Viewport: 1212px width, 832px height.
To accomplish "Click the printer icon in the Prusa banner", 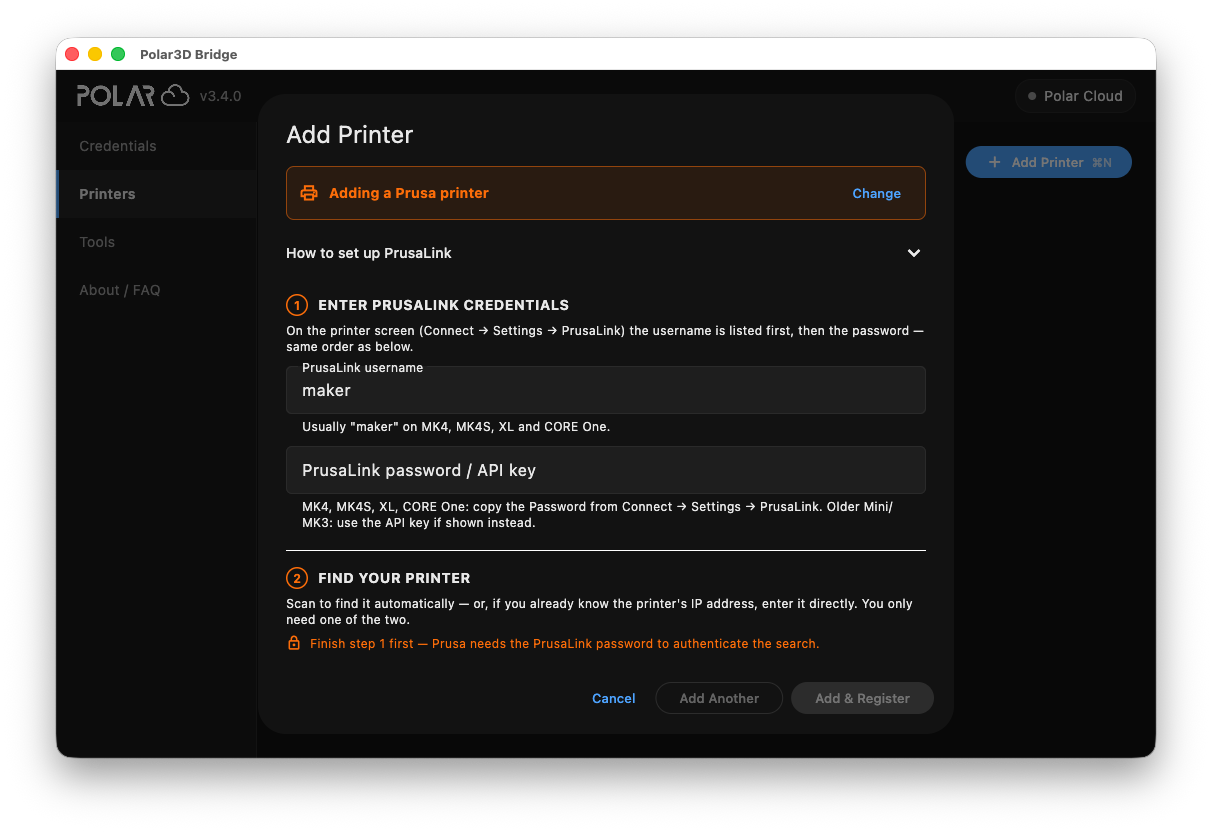I will [x=309, y=193].
